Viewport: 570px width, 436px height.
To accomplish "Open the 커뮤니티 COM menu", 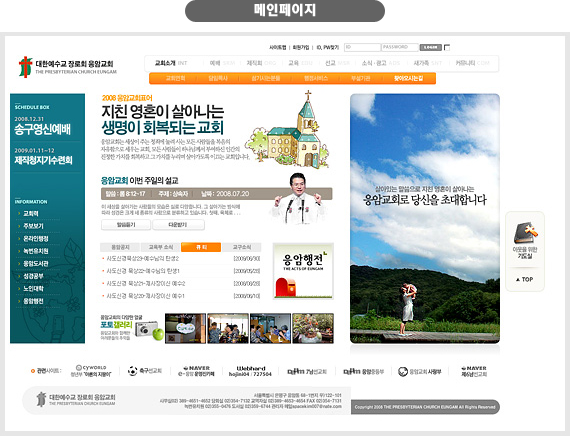I will [472, 63].
